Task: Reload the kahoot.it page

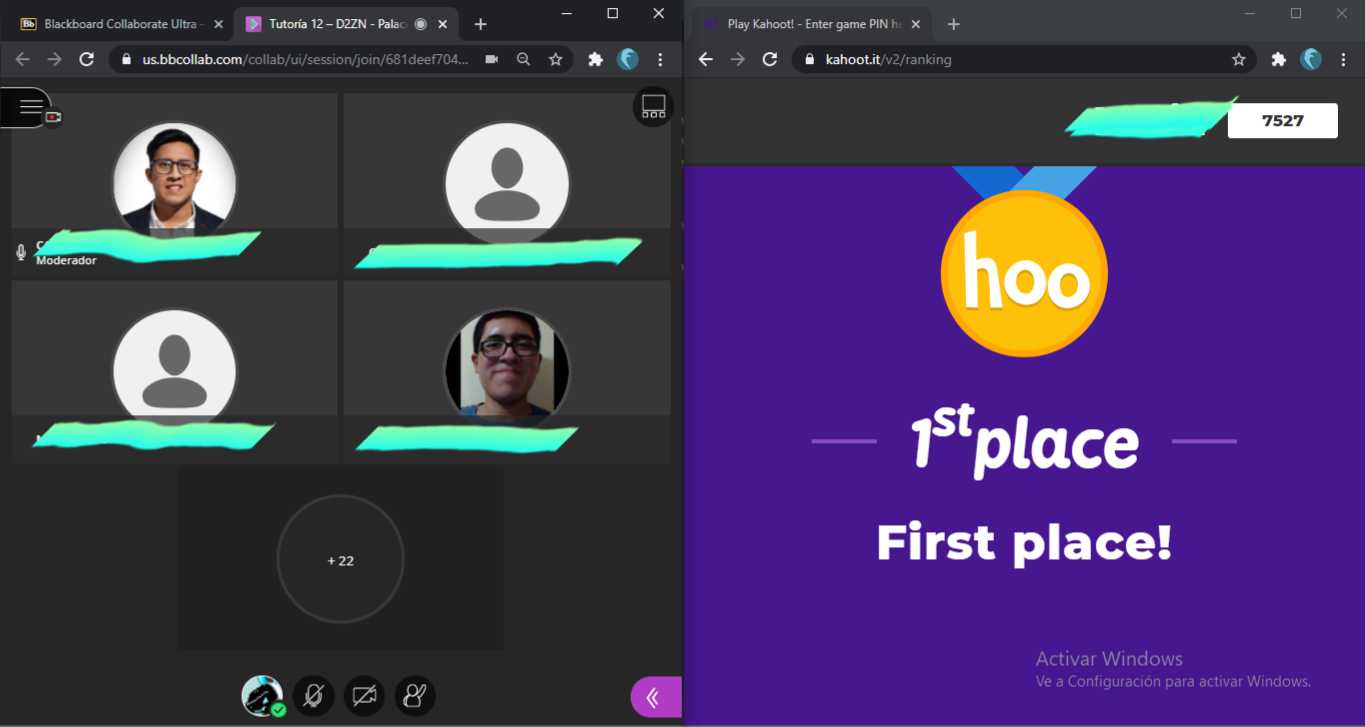Action: tap(769, 59)
